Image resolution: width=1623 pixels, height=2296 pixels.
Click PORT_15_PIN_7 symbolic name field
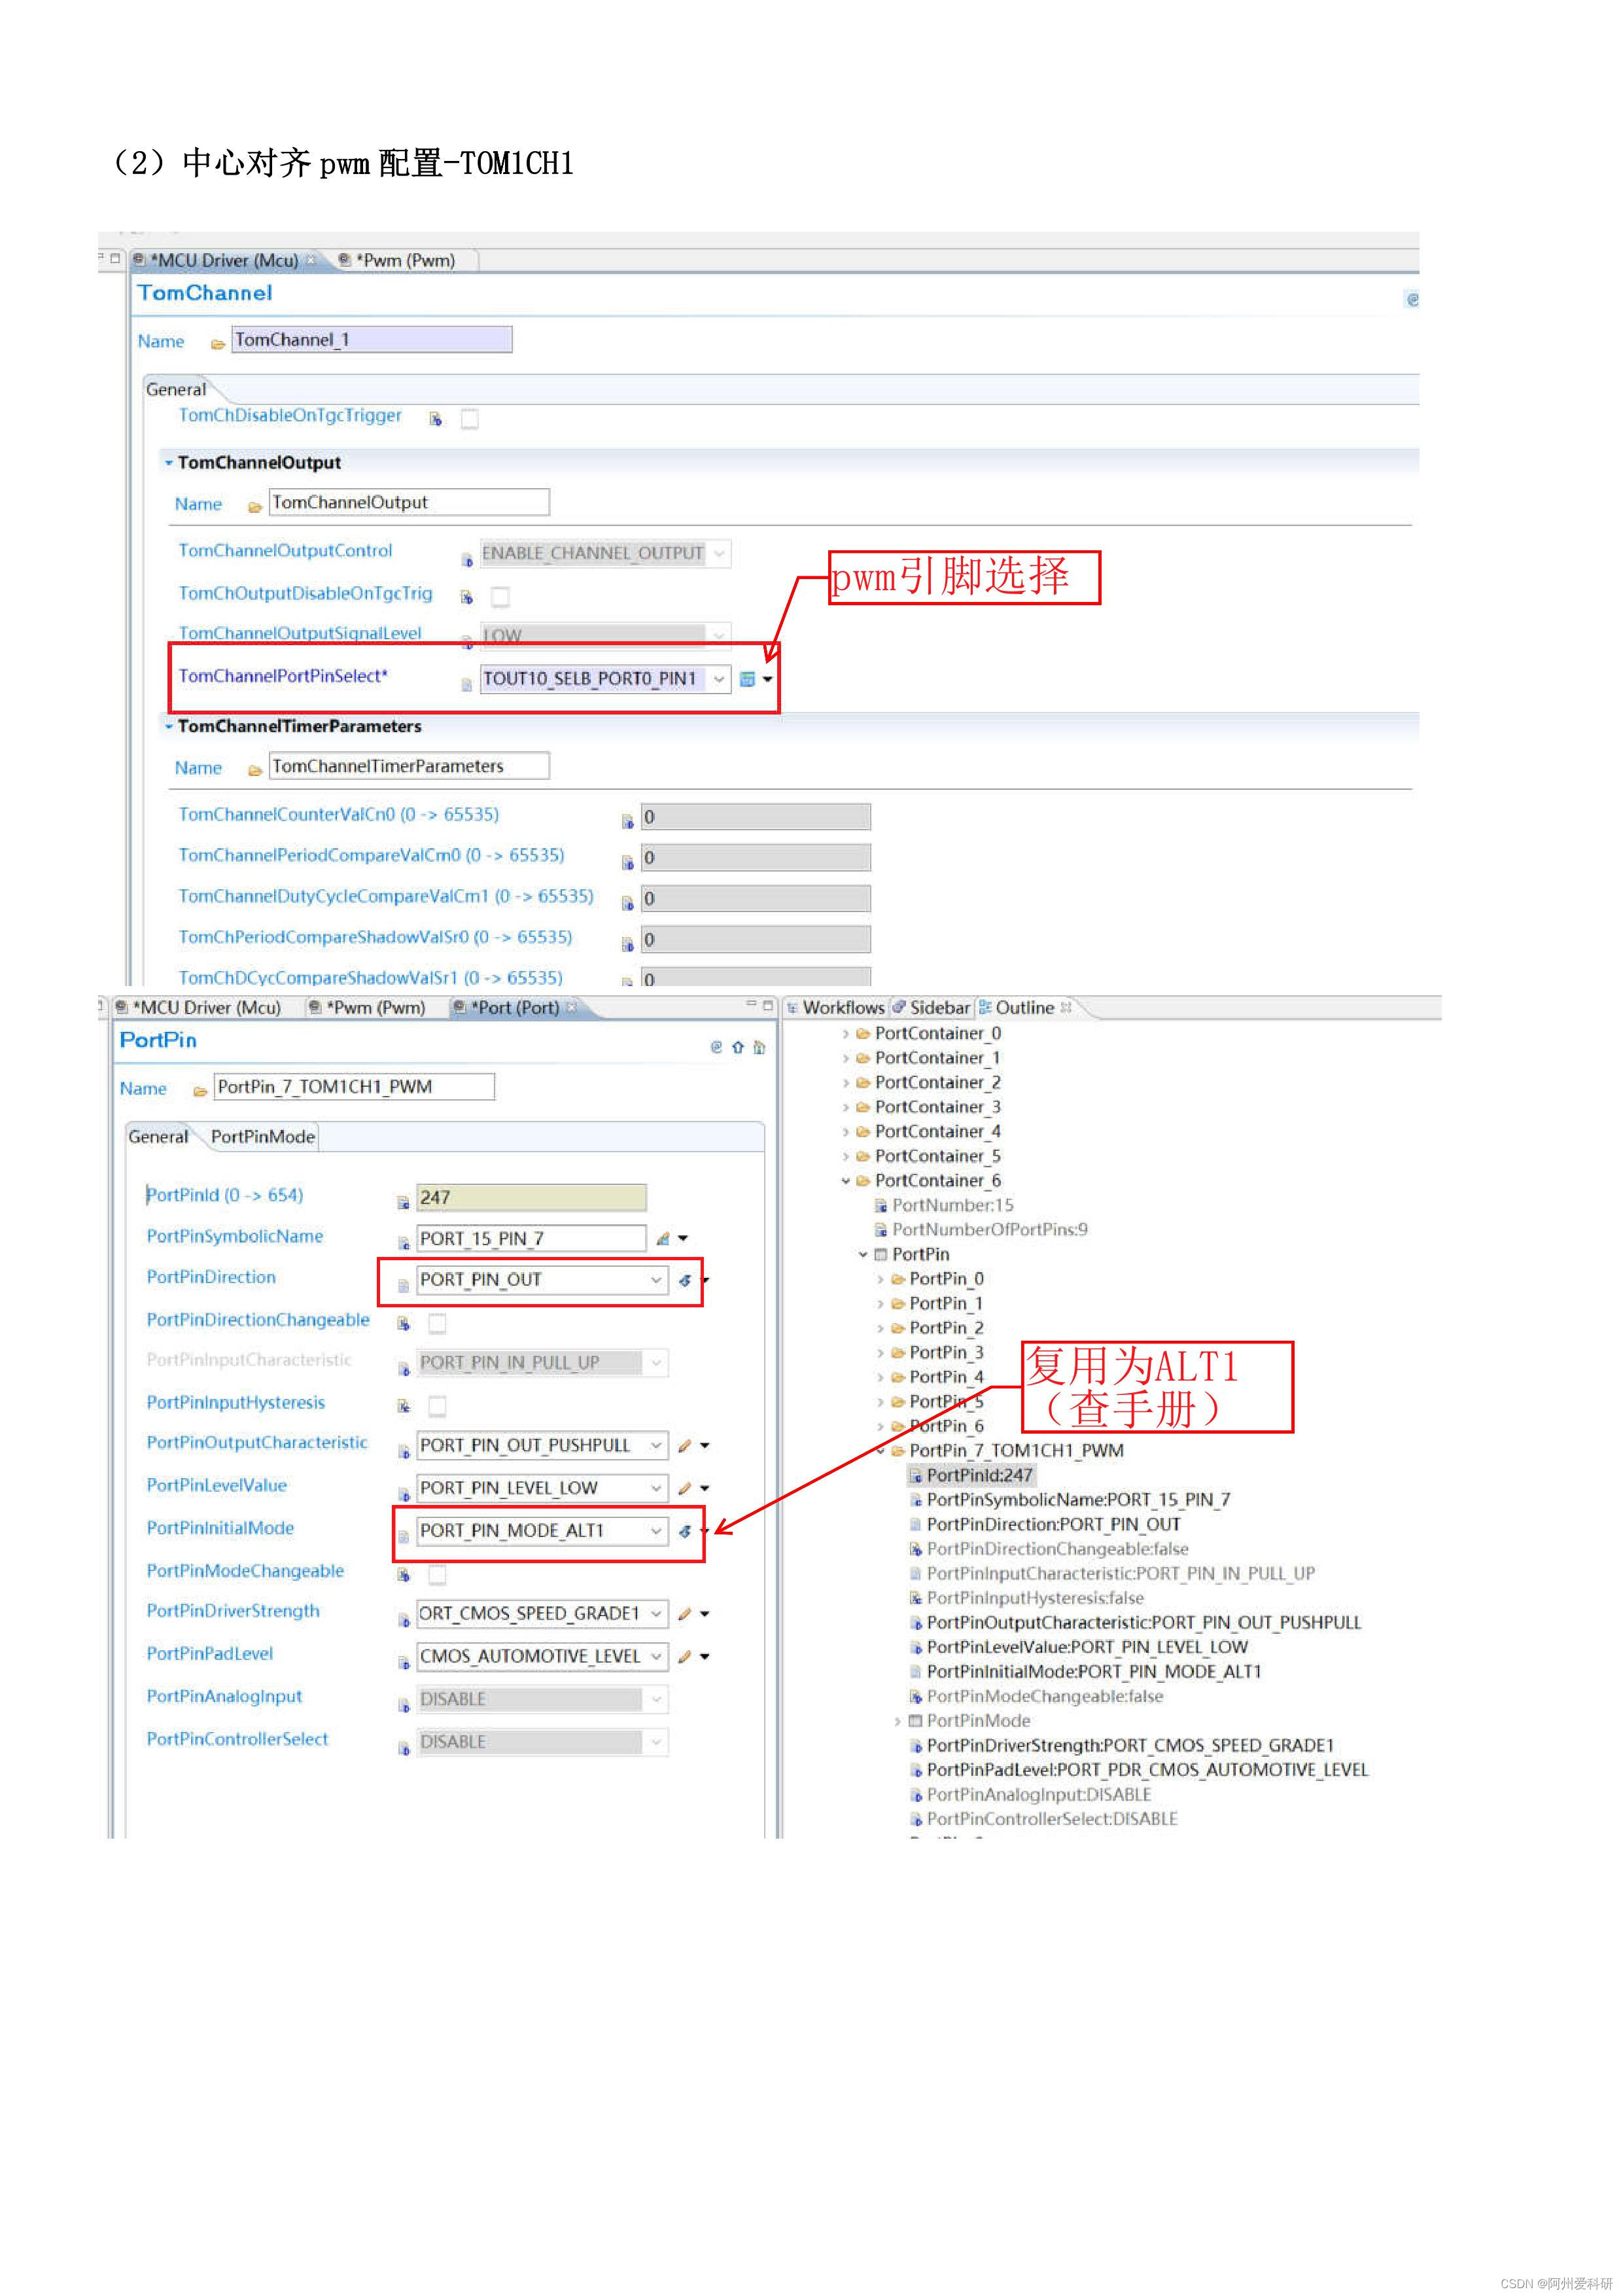tap(531, 1239)
